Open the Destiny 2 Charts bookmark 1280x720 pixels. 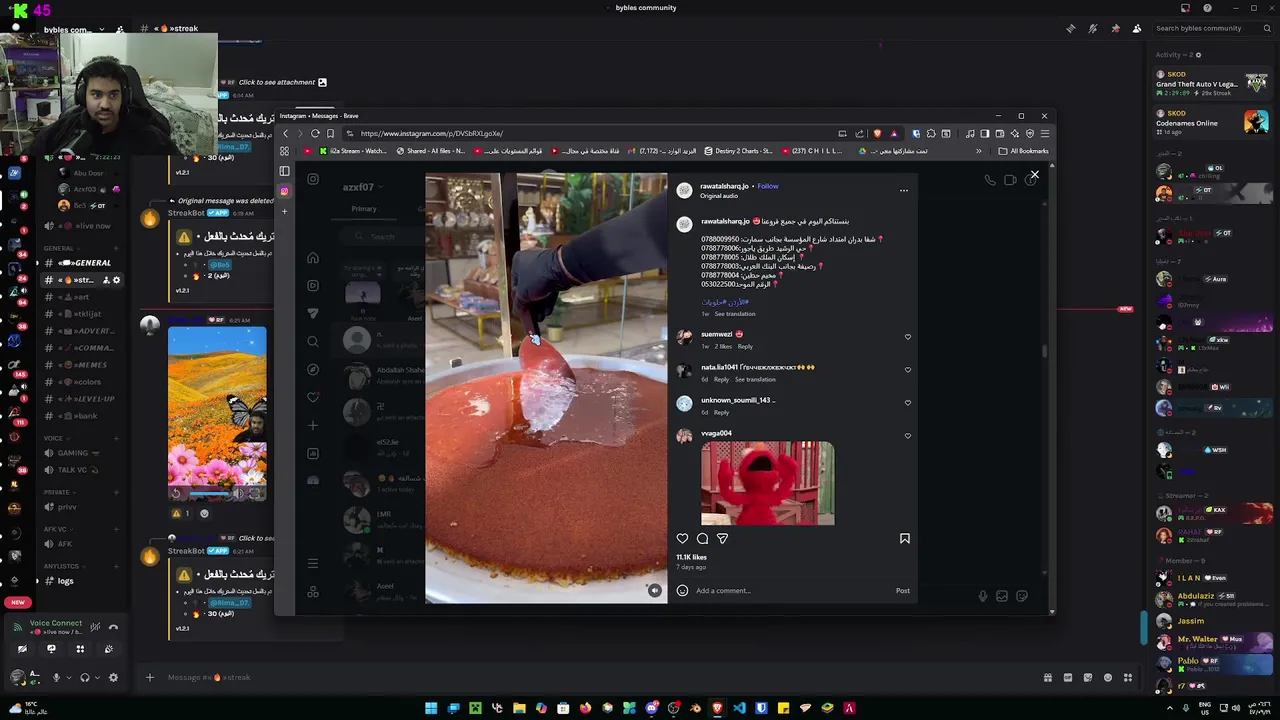pyautogui.click(x=738, y=151)
